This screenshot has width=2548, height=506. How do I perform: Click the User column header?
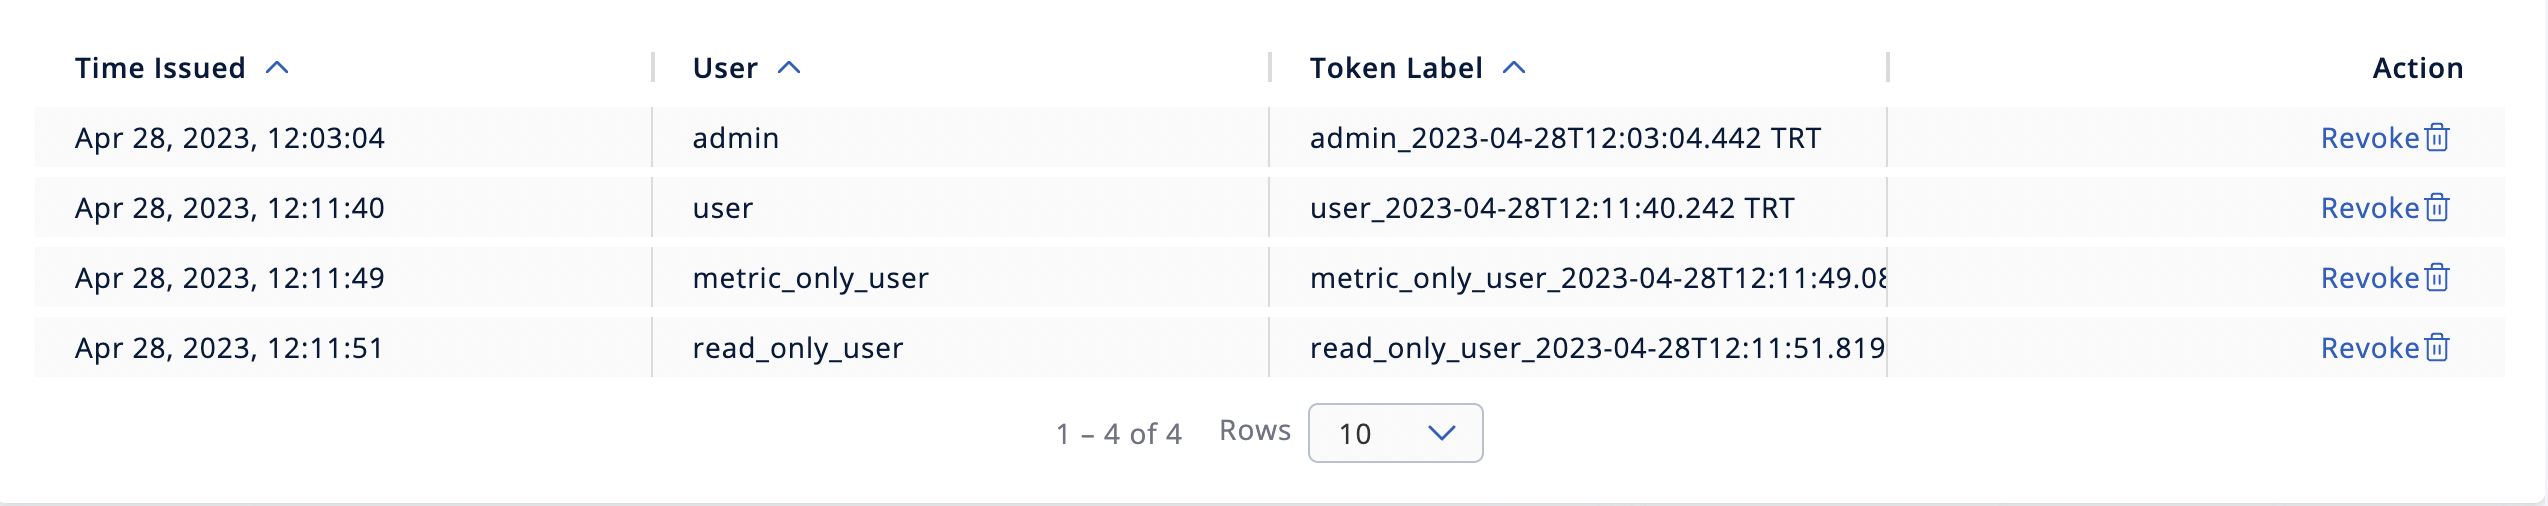(725, 68)
